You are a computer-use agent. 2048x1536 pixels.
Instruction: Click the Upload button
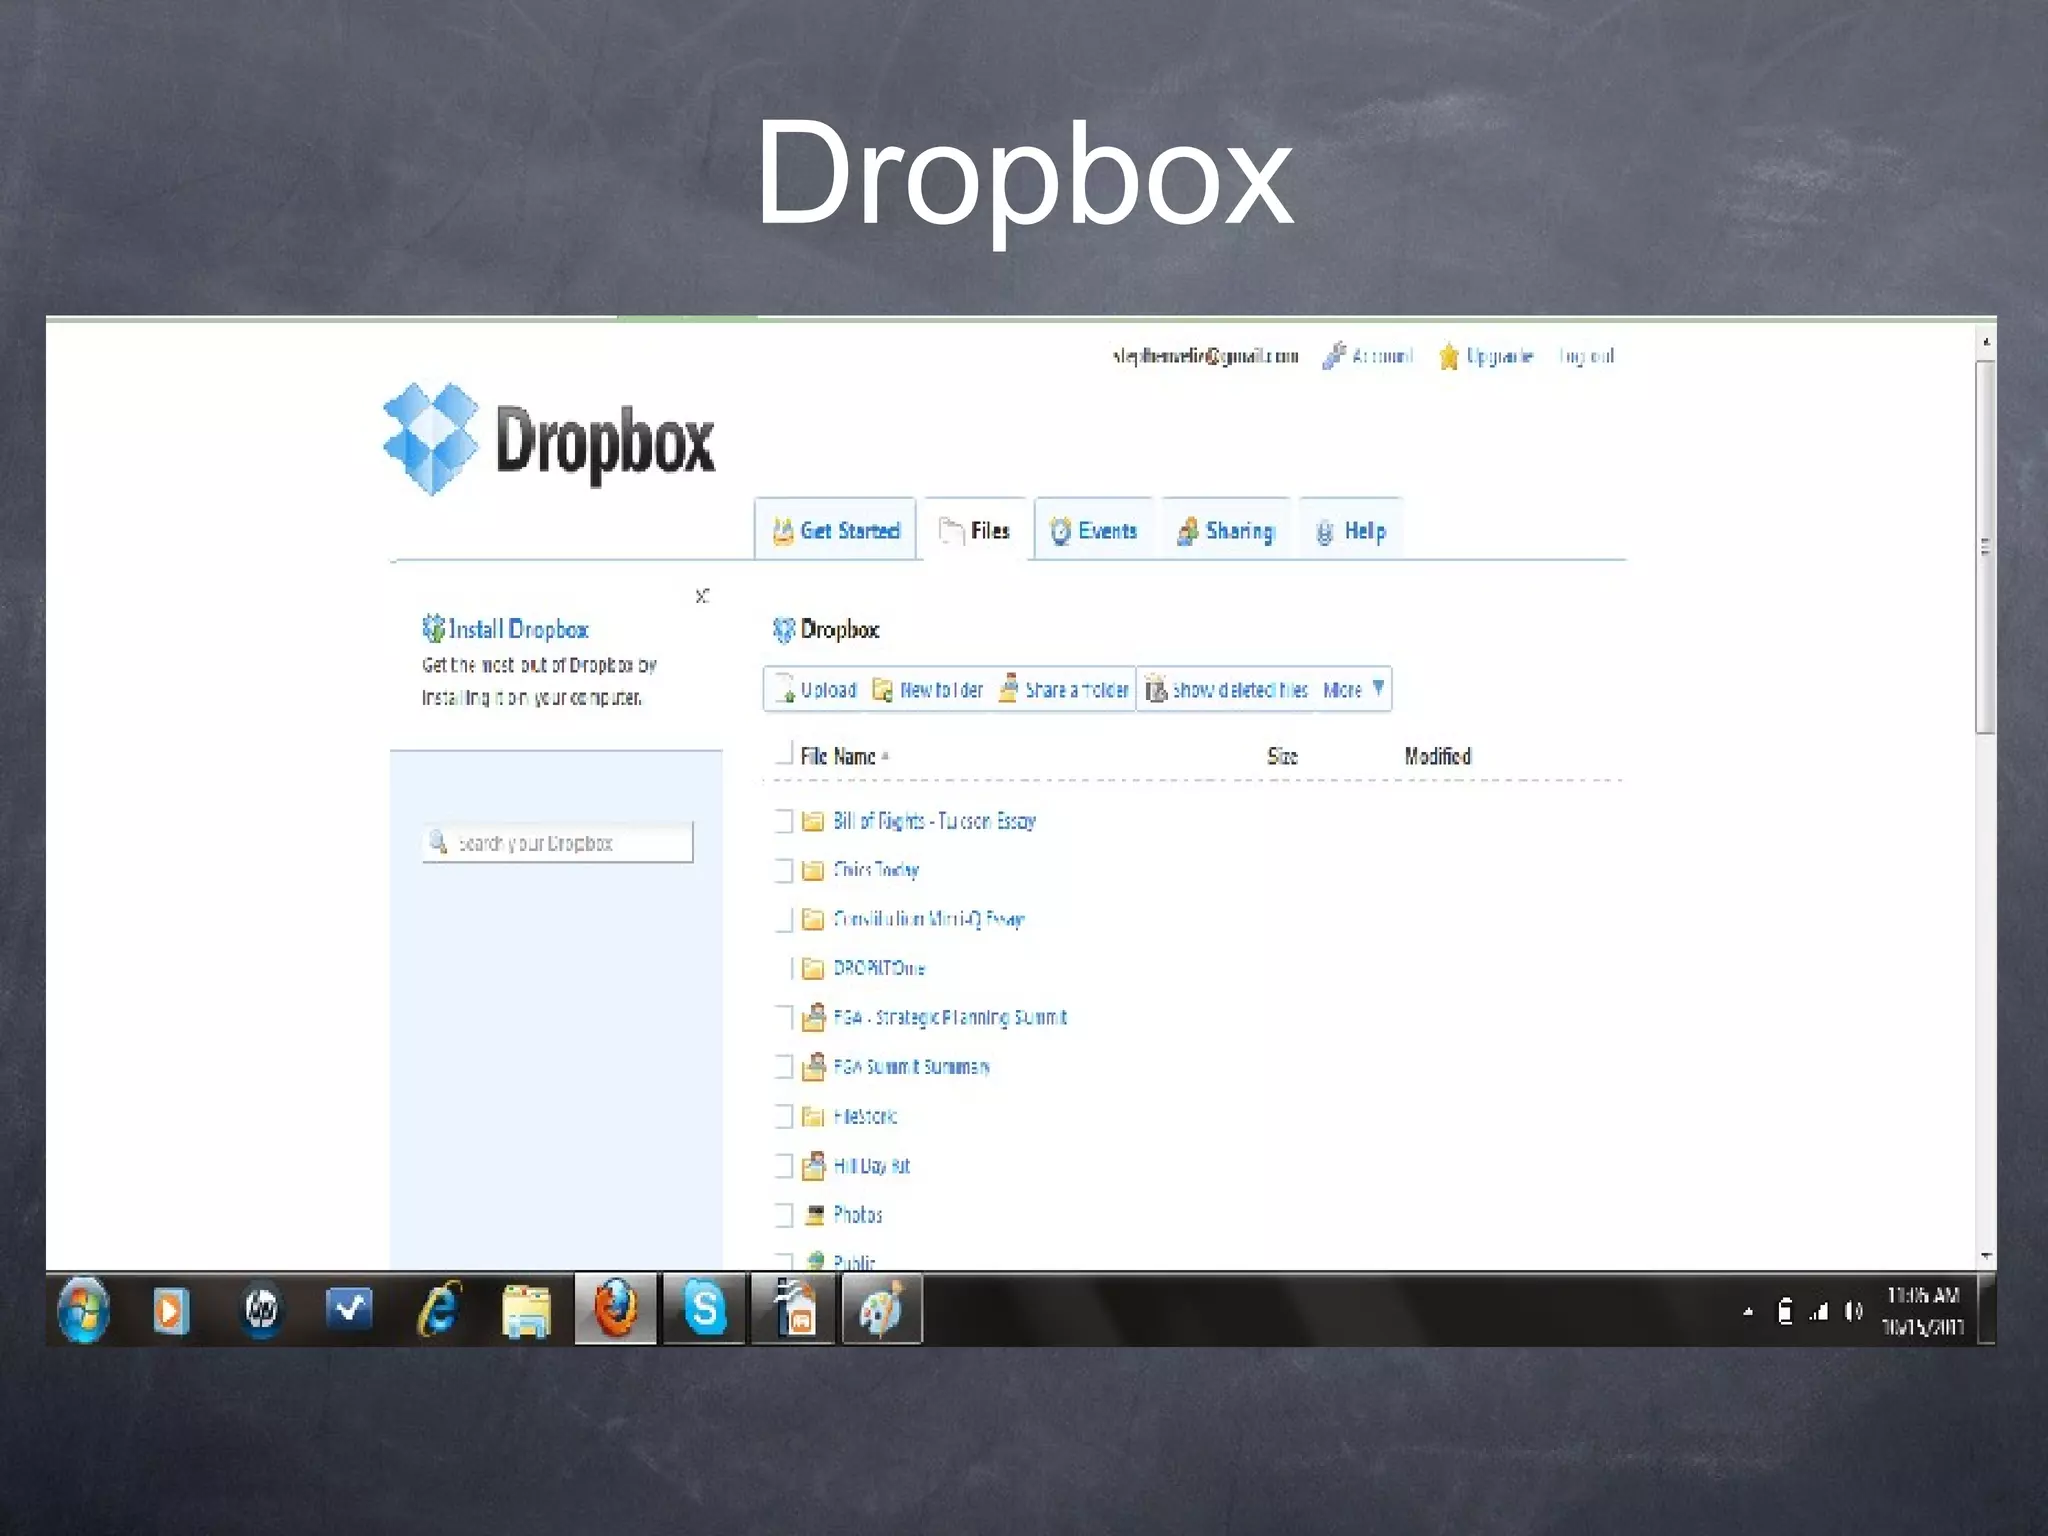pyautogui.click(x=816, y=689)
